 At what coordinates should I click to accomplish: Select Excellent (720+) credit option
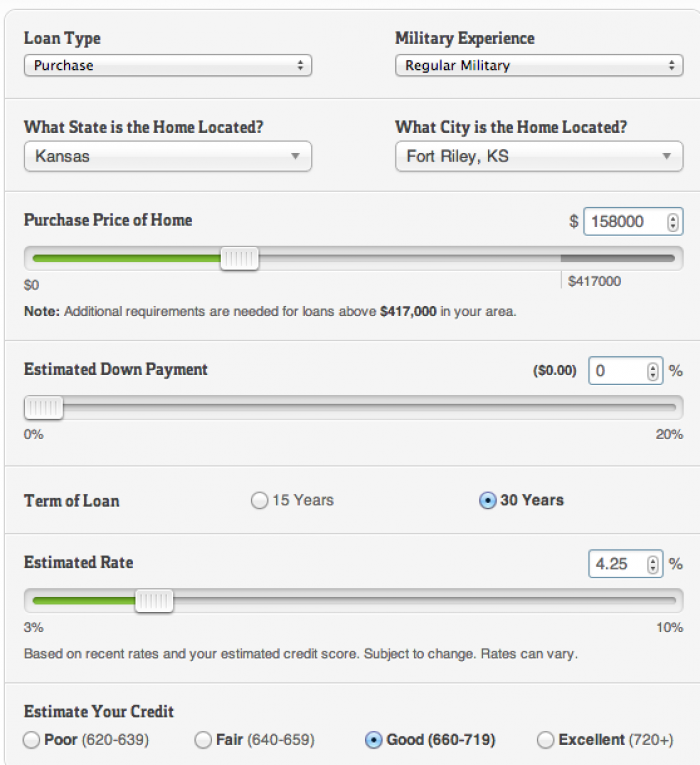tap(545, 740)
